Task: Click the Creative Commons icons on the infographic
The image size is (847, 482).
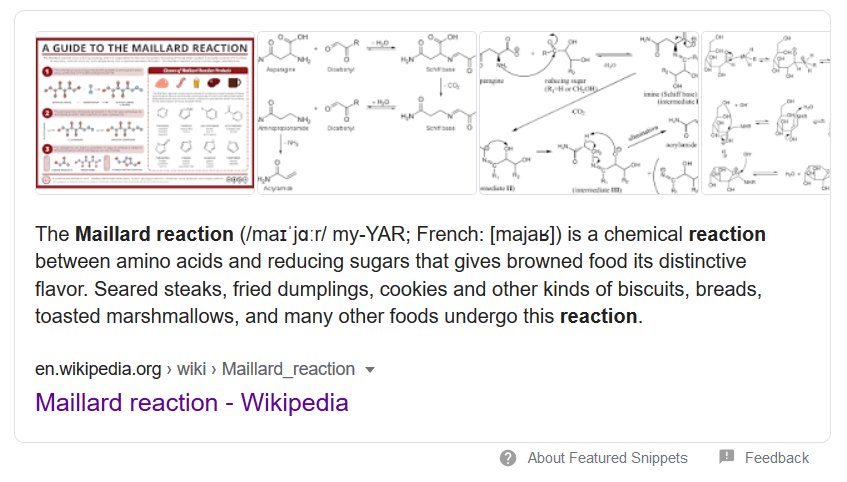Action: tap(237, 179)
